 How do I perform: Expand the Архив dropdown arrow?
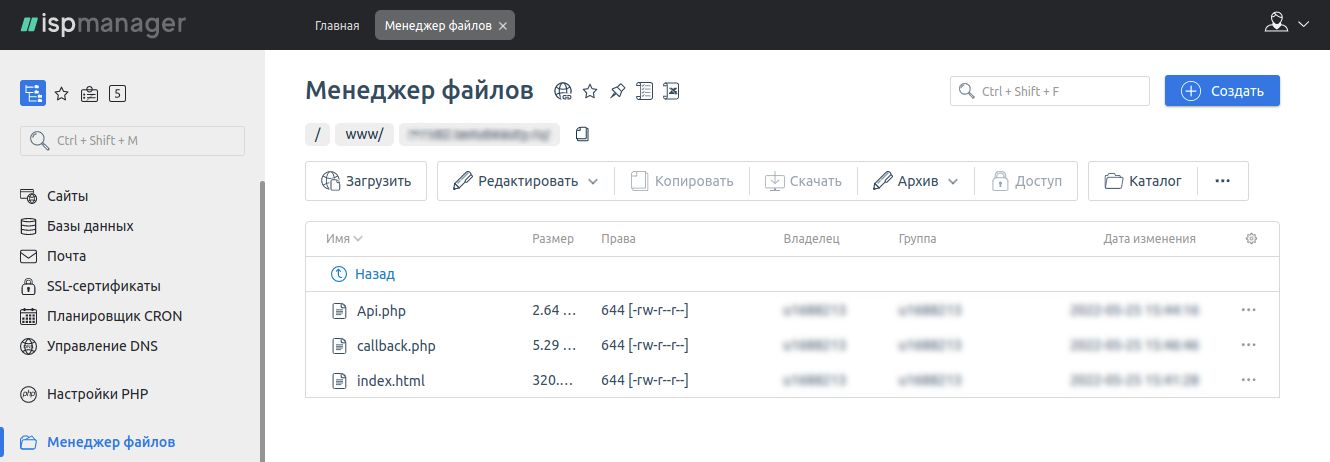pos(953,182)
